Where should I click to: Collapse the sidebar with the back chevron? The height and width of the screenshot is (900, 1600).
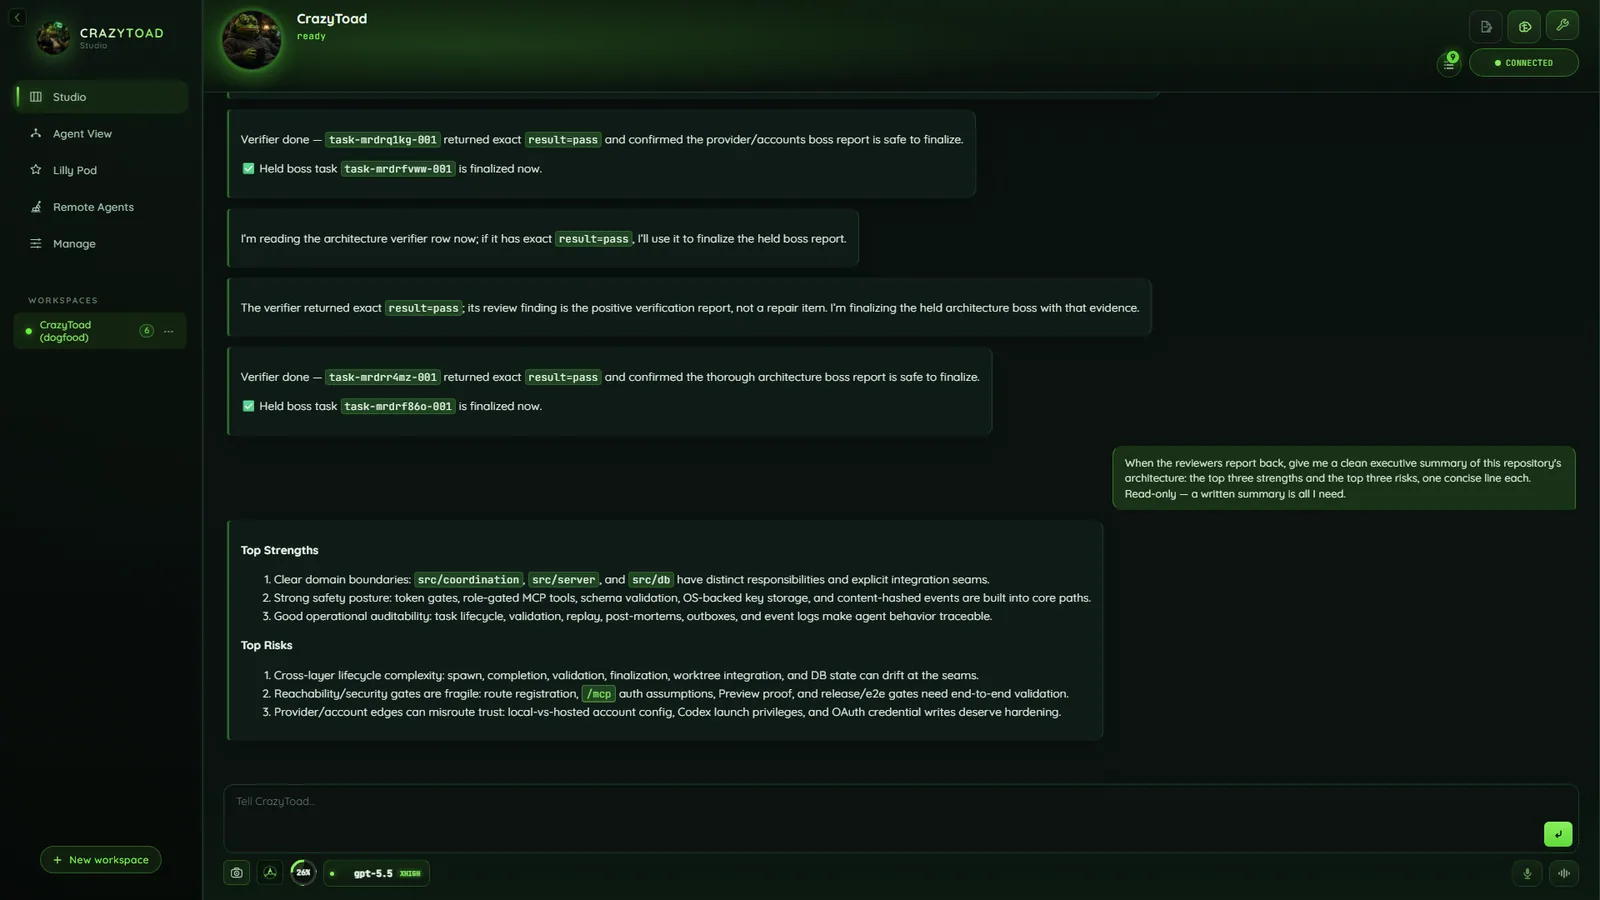pos(17,17)
